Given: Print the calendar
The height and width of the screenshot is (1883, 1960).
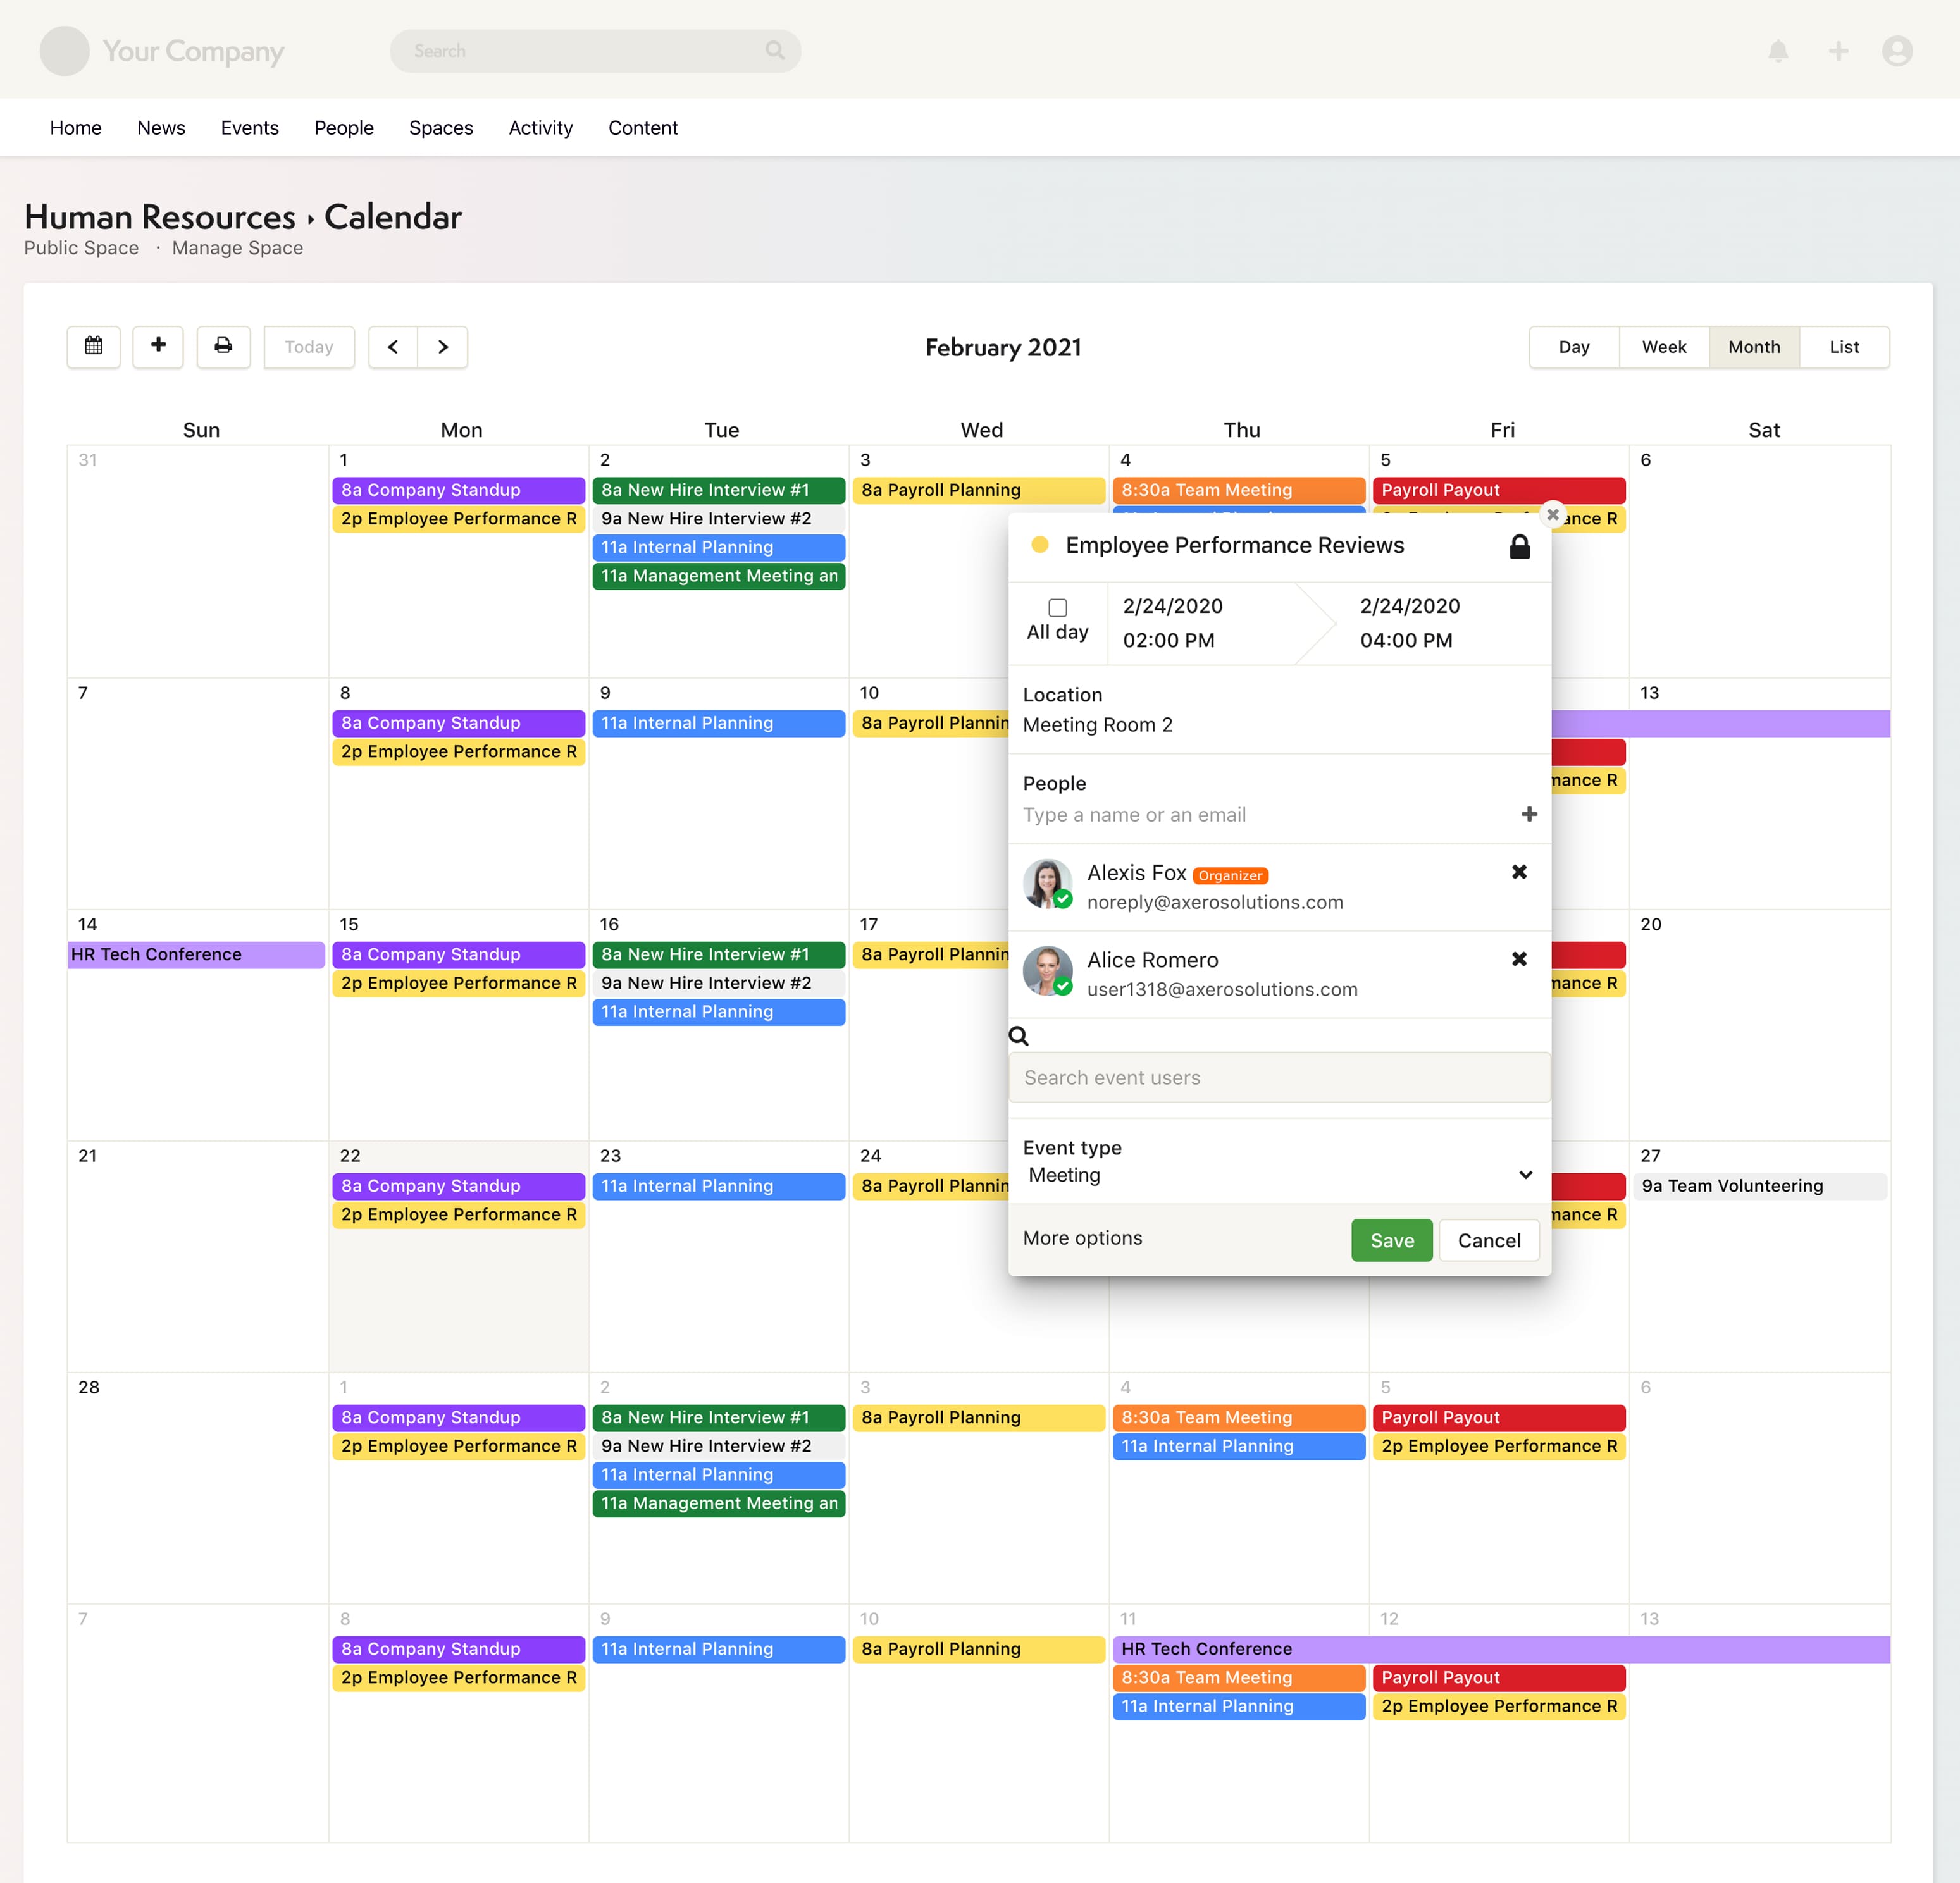Looking at the screenshot, I should click(223, 347).
